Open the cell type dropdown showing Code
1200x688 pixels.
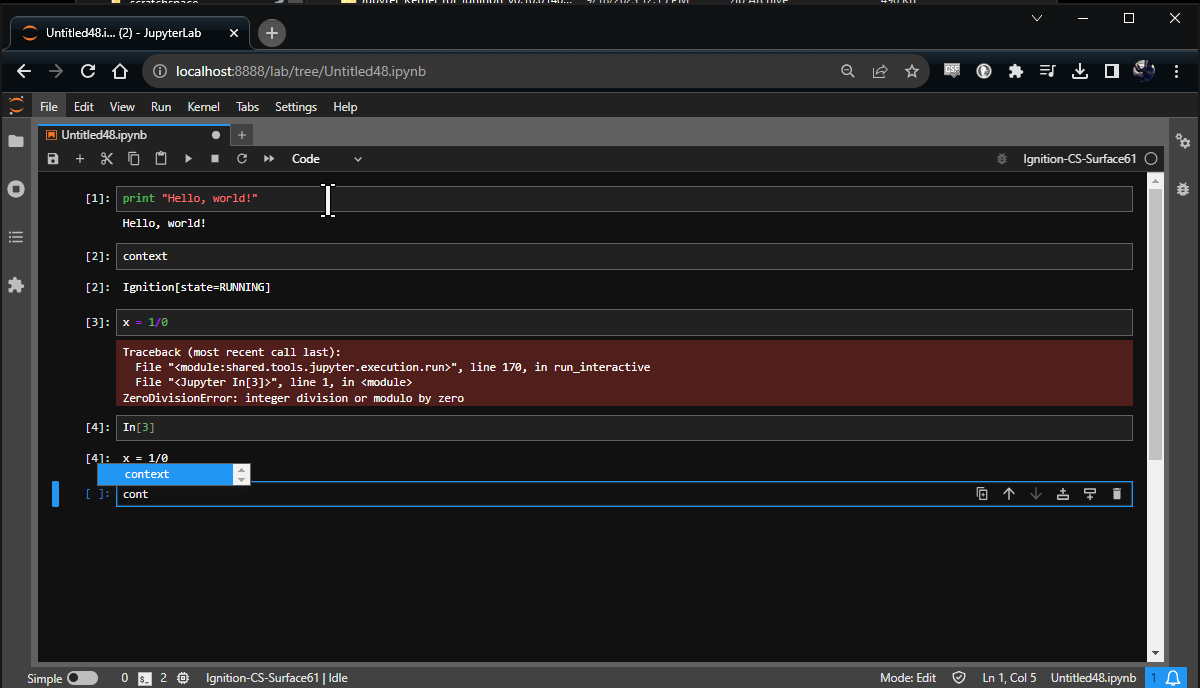(x=327, y=159)
